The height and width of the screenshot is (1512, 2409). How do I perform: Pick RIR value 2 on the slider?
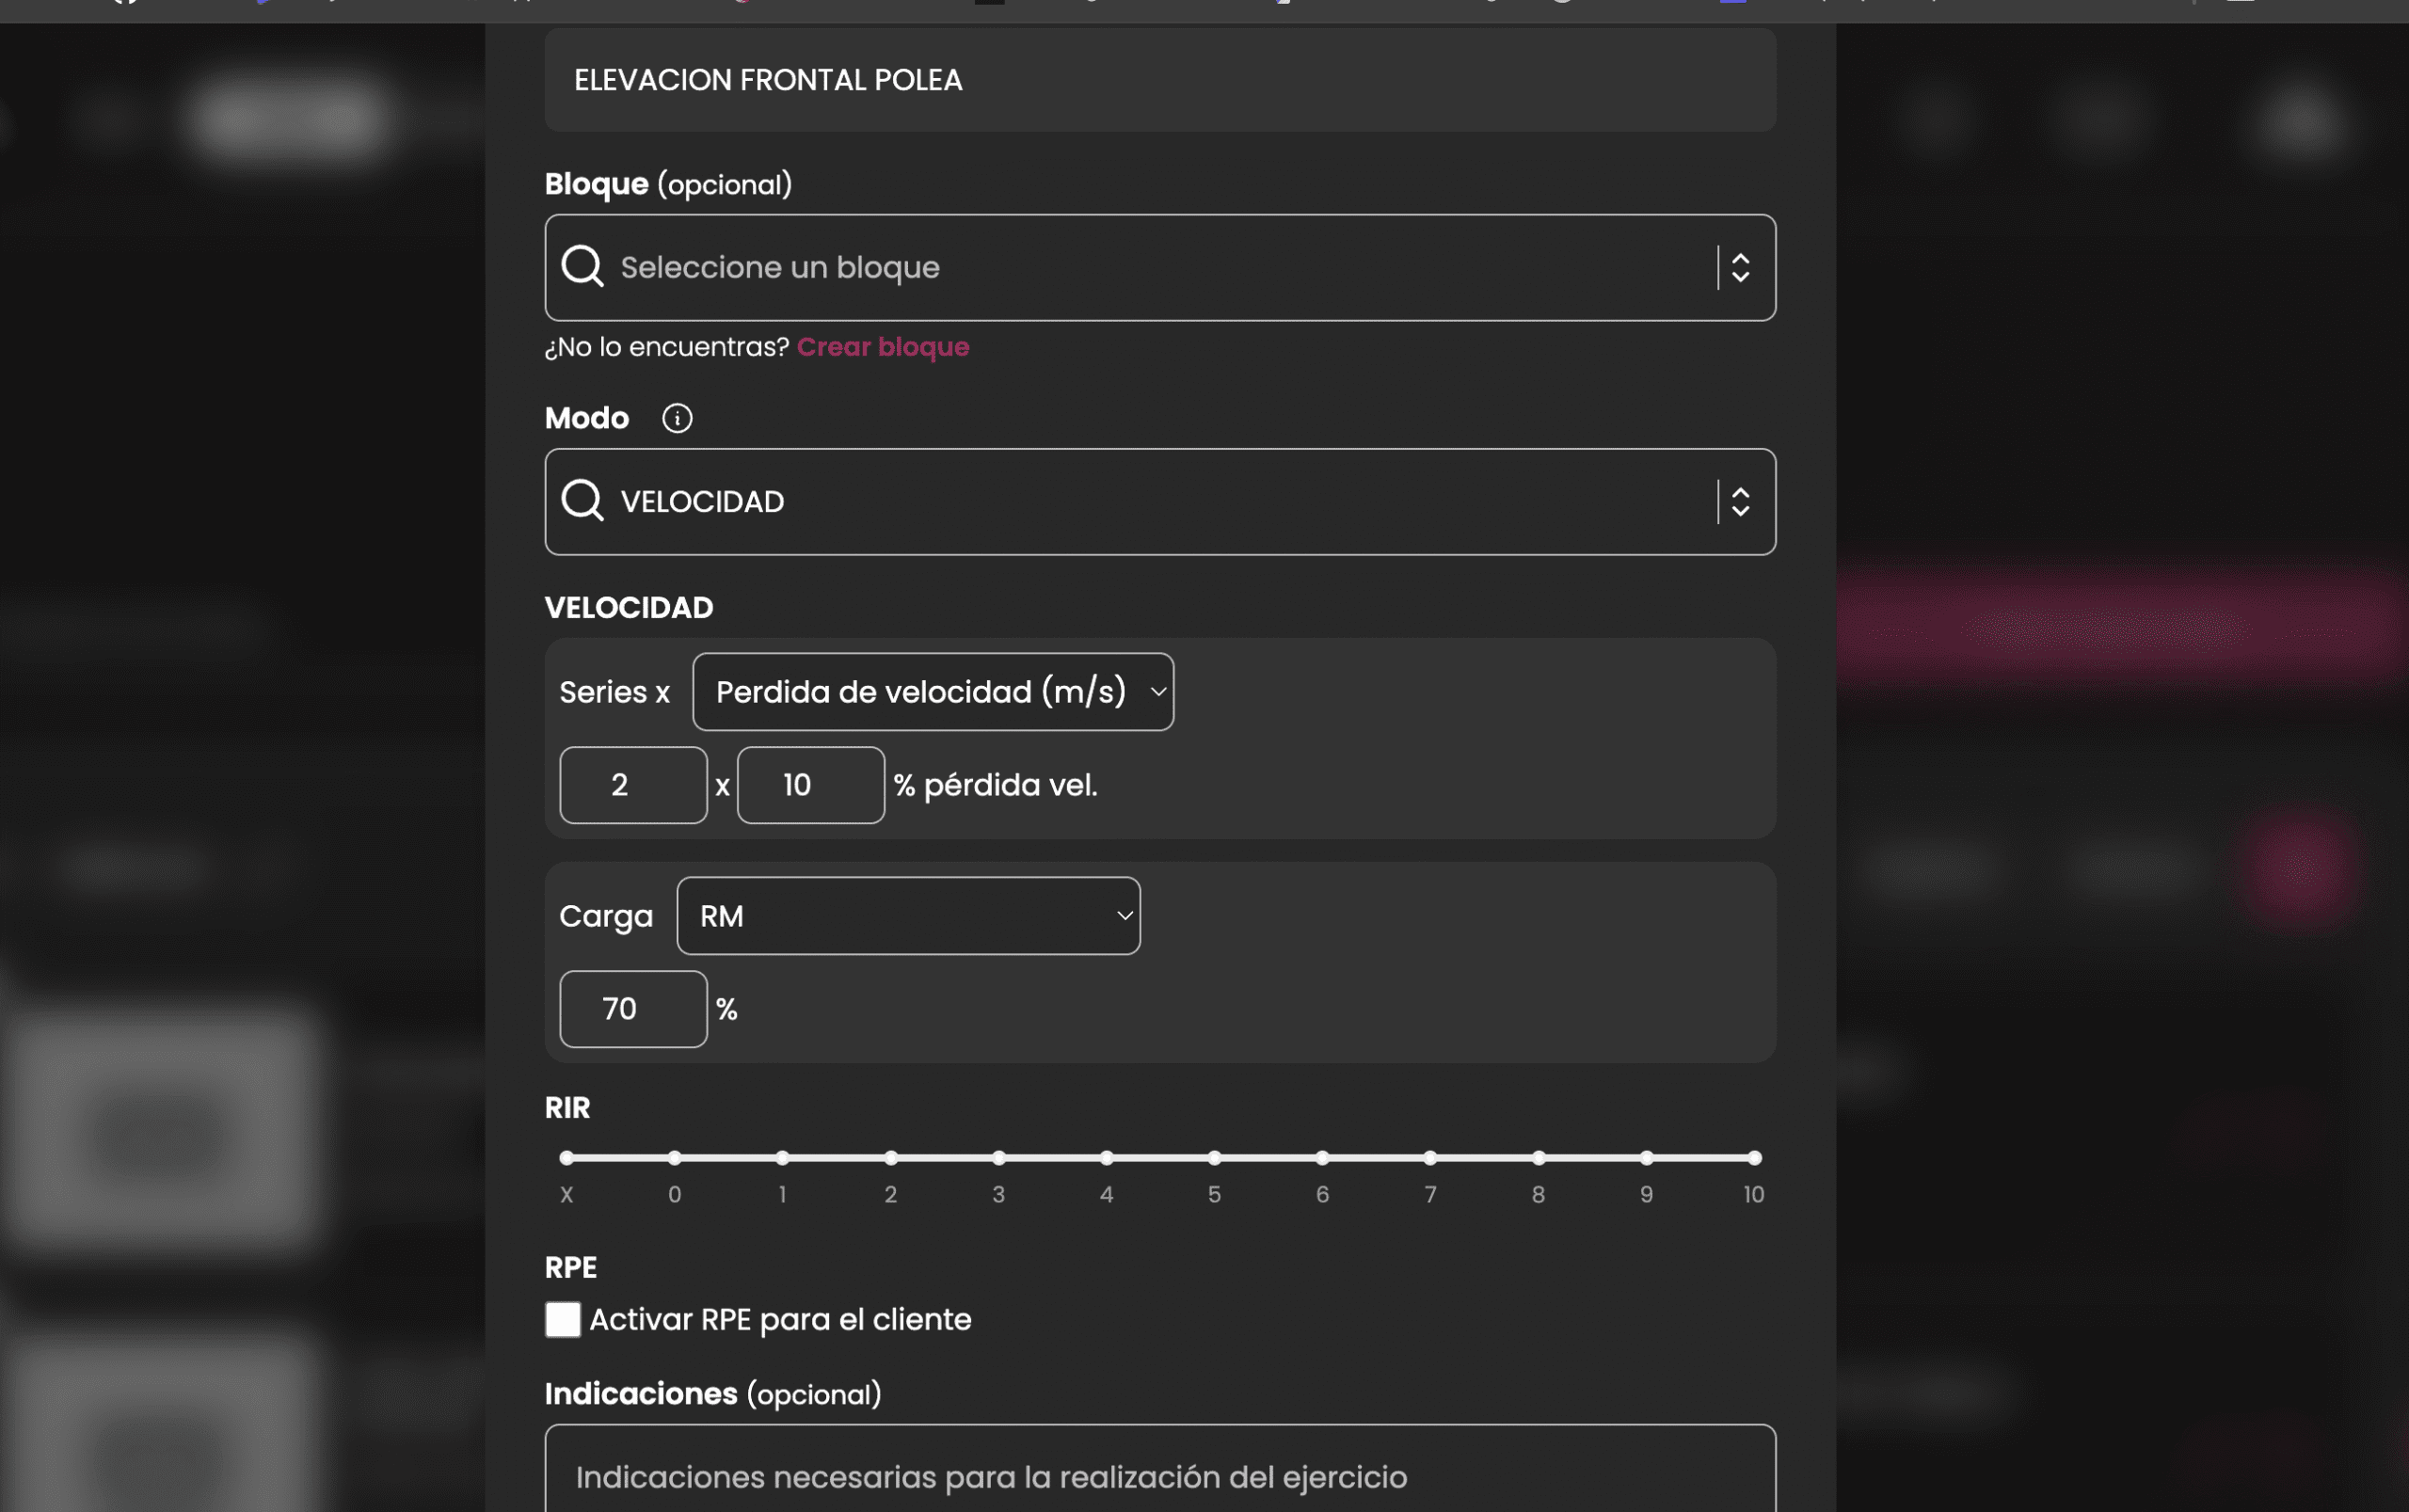(891, 1158)
